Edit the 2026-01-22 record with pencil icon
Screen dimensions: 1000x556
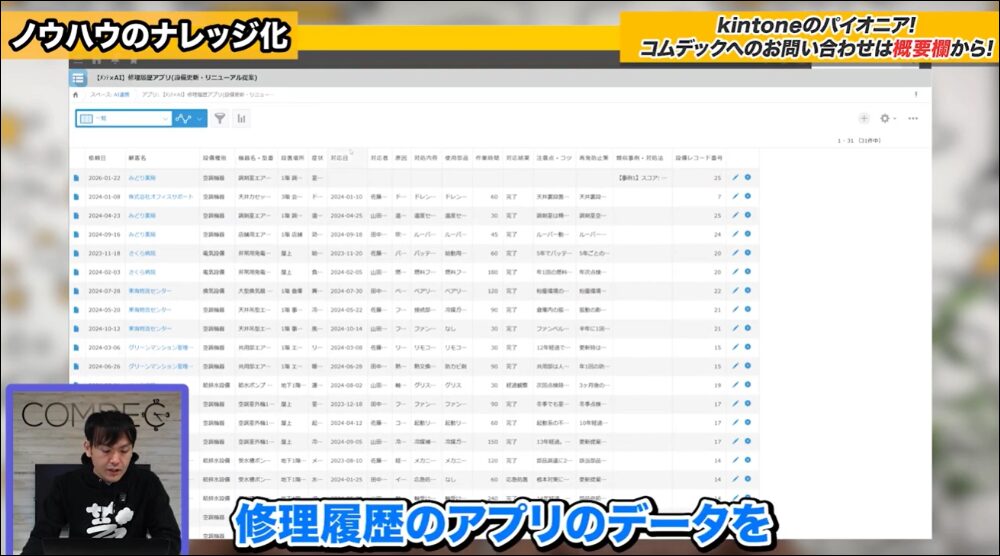pyautogui.click(x=735, y=177)
